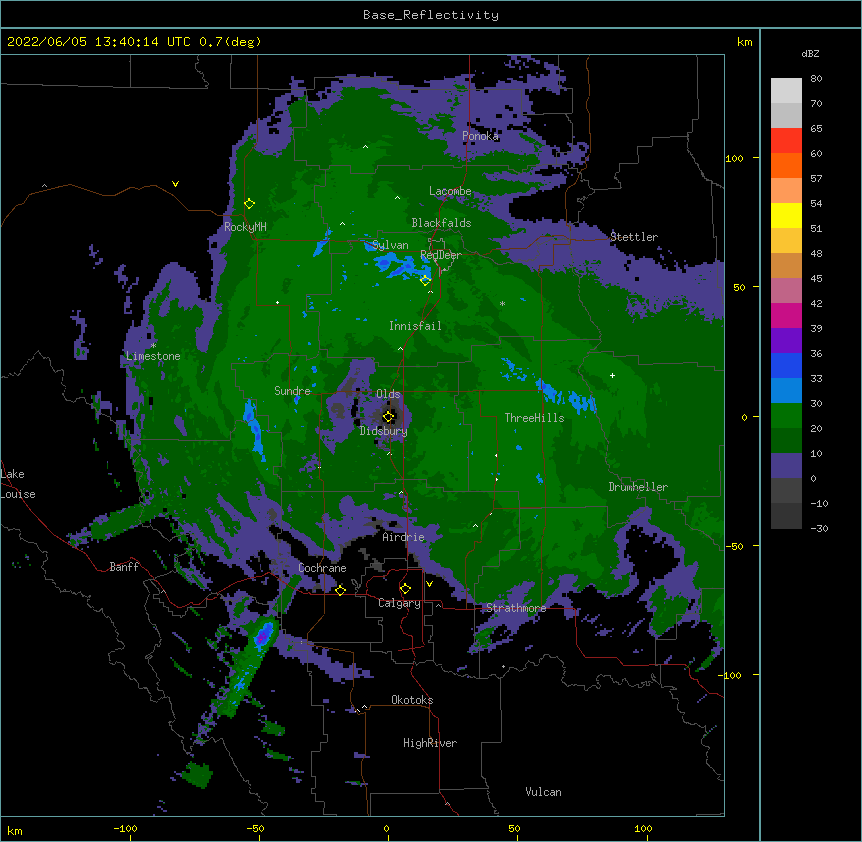Viewport: 862px width, 842px height.
Task: Select the bright blue 33-36 dBZ legend swatch
Action: [x=786, y=365]
